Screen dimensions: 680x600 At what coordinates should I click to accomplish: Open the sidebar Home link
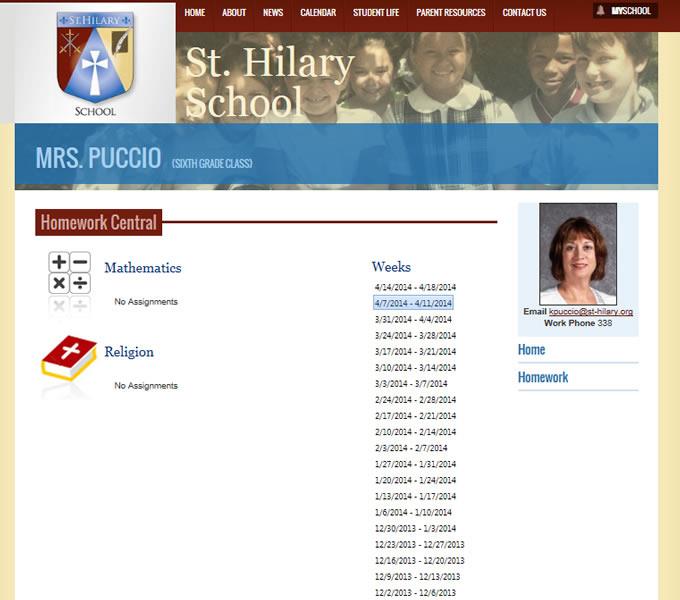click(532, 349)
